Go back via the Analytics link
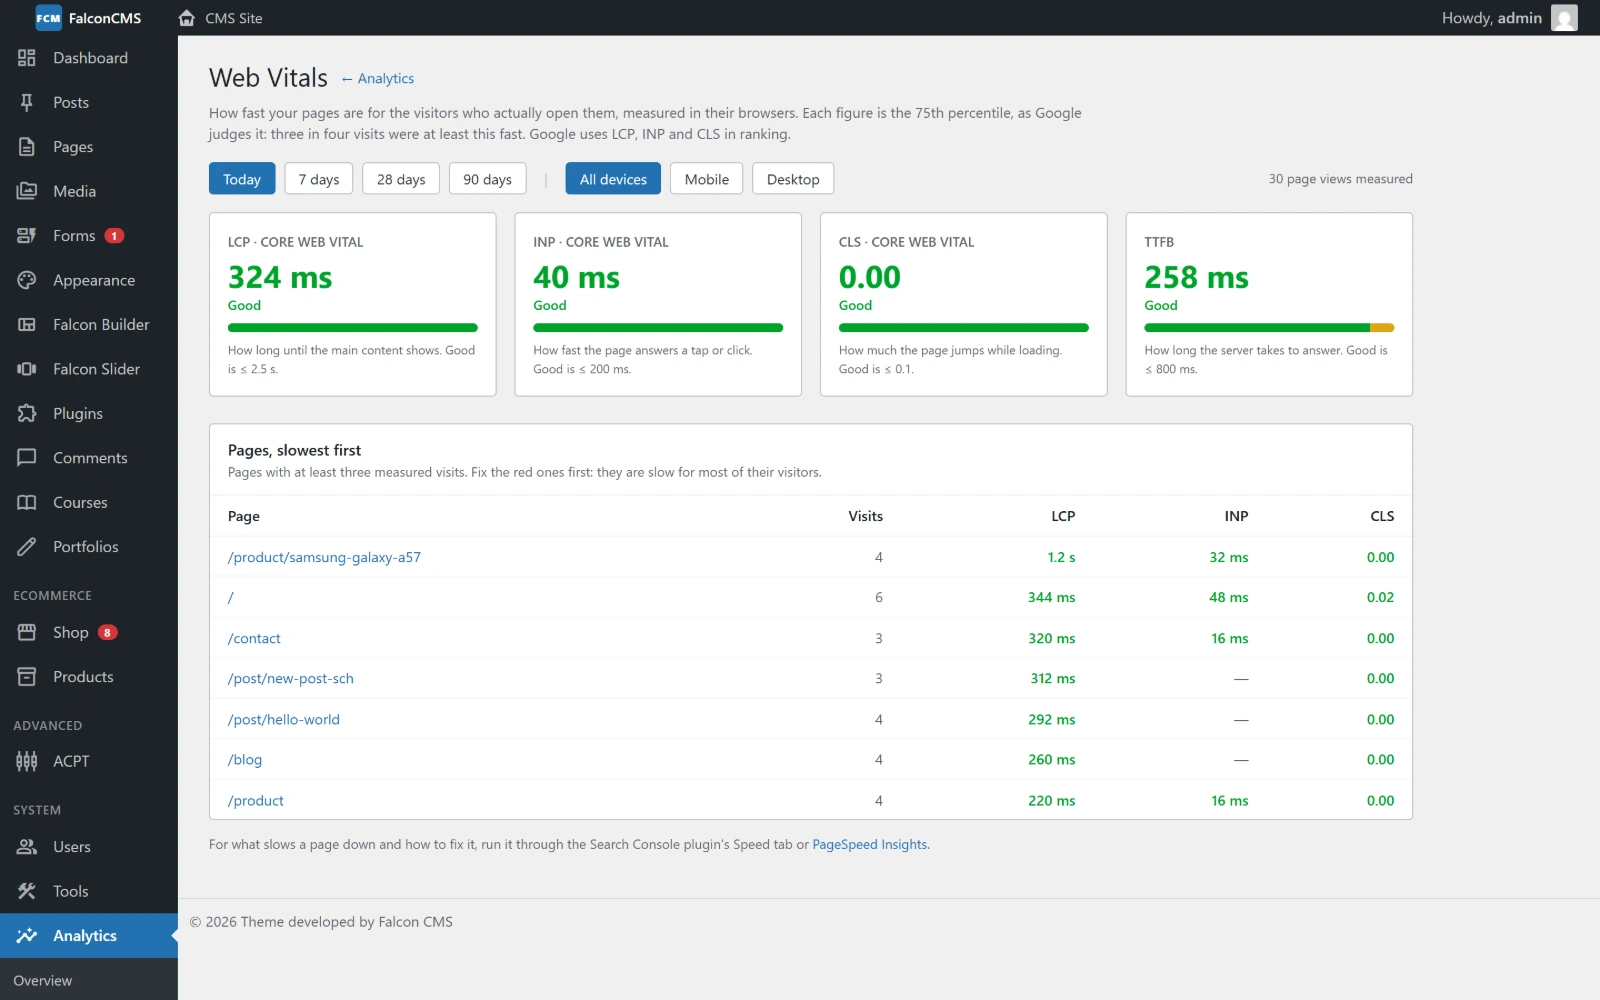Screen dimensions: 1600x1000 click(x=377, y=79)
